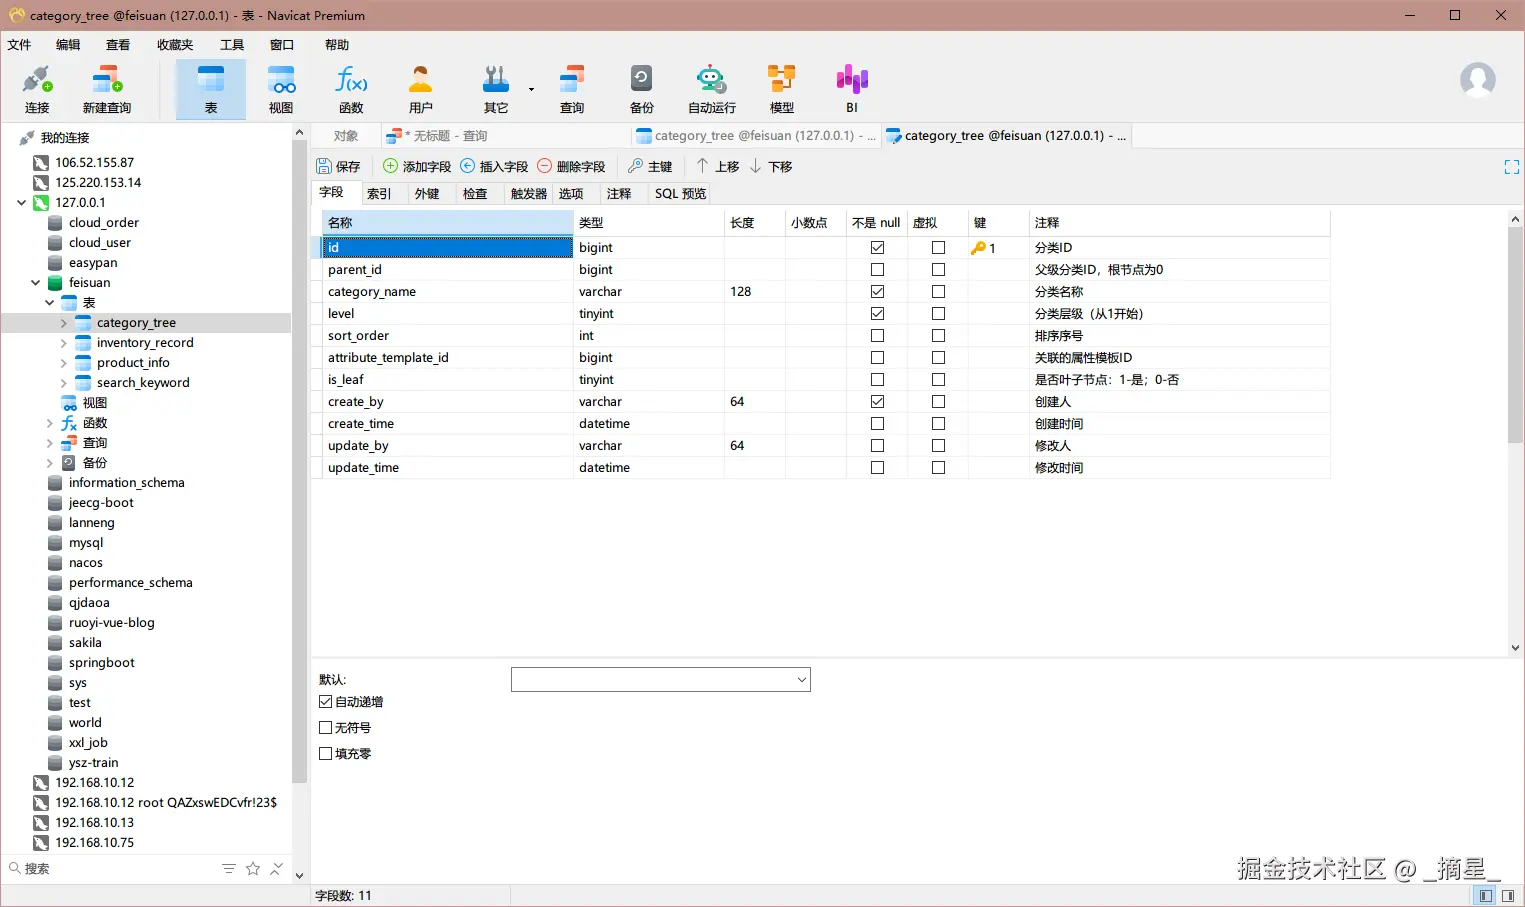Toggle 不是 null for parent_id
1525x907 pixels.
[877, 270]
